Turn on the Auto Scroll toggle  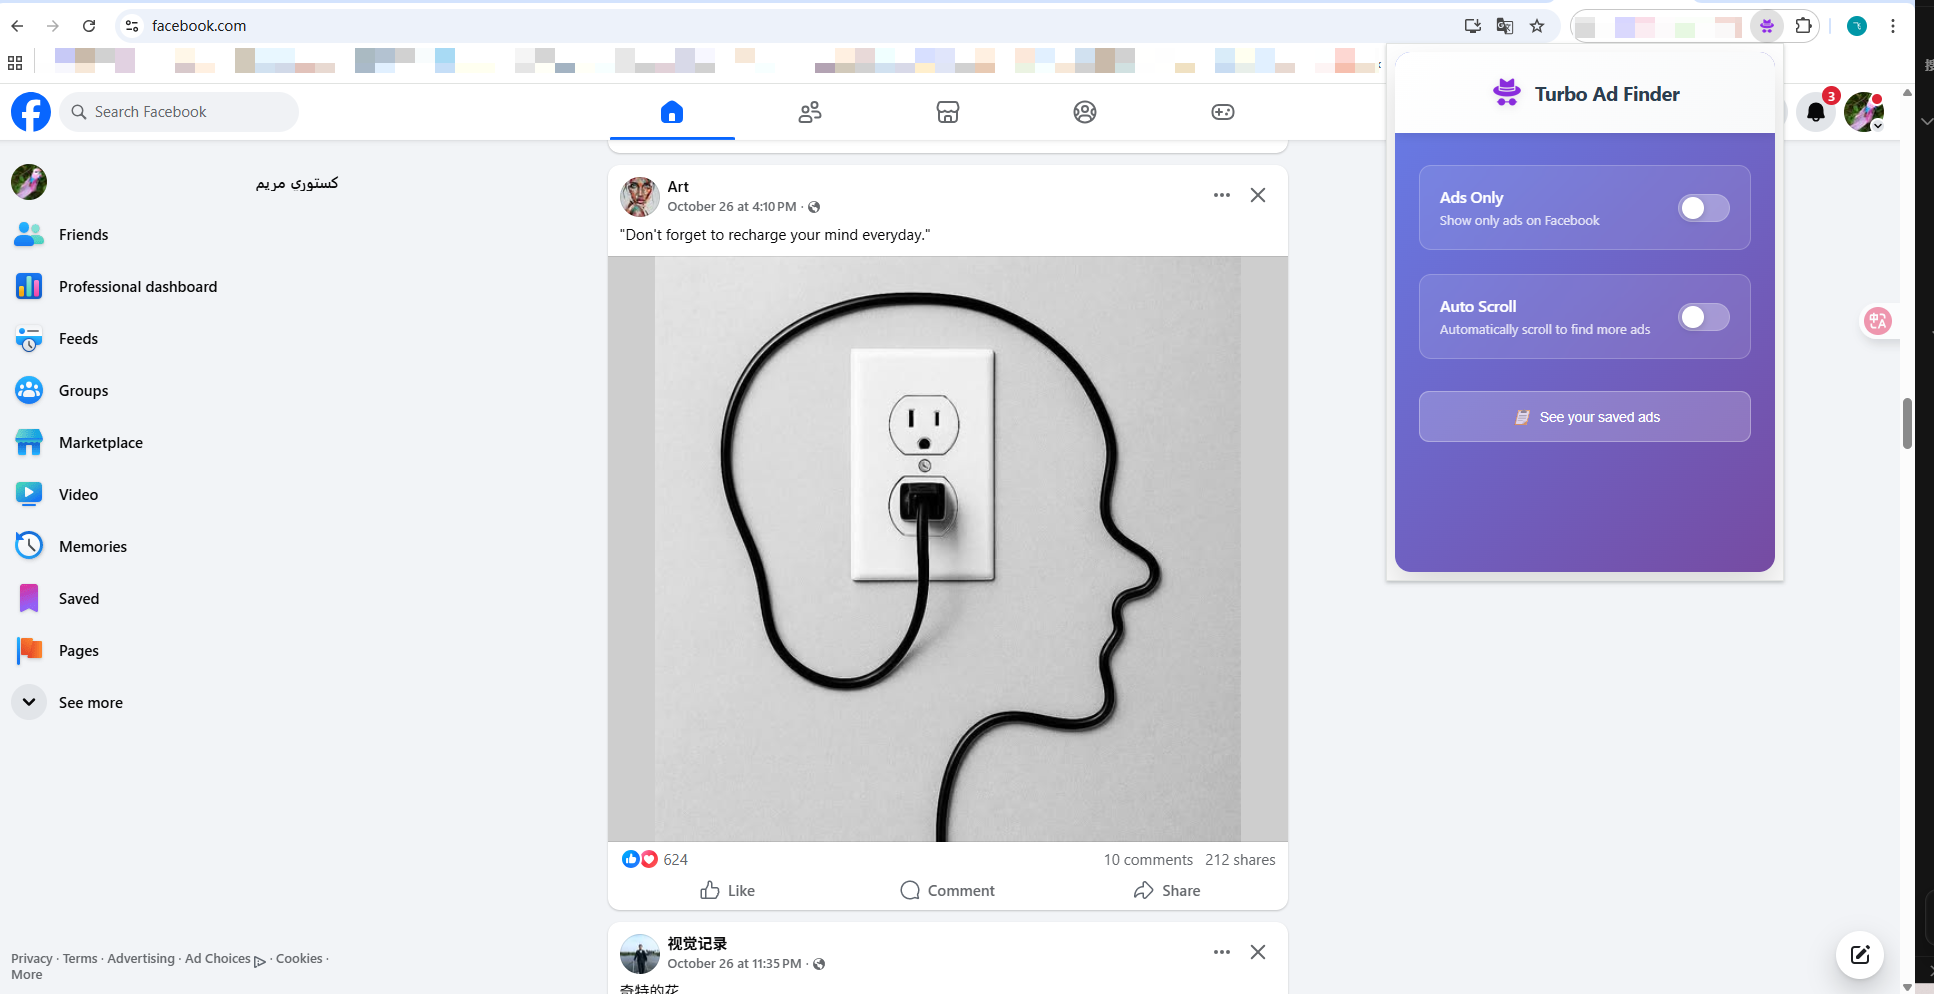1703,317
